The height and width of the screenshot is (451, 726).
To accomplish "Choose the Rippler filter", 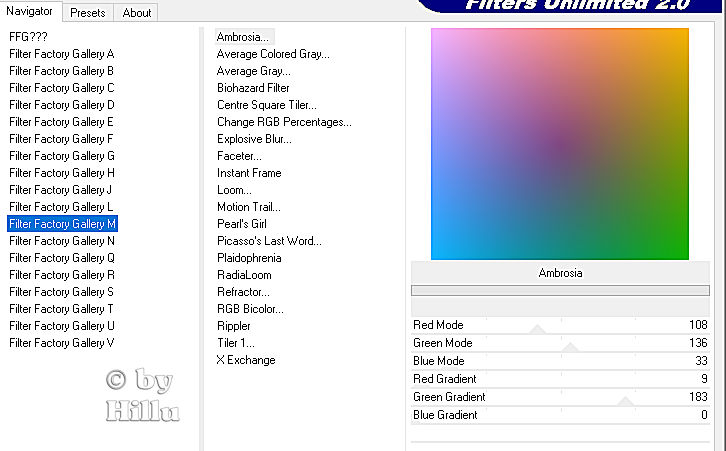I will point(234,326).
